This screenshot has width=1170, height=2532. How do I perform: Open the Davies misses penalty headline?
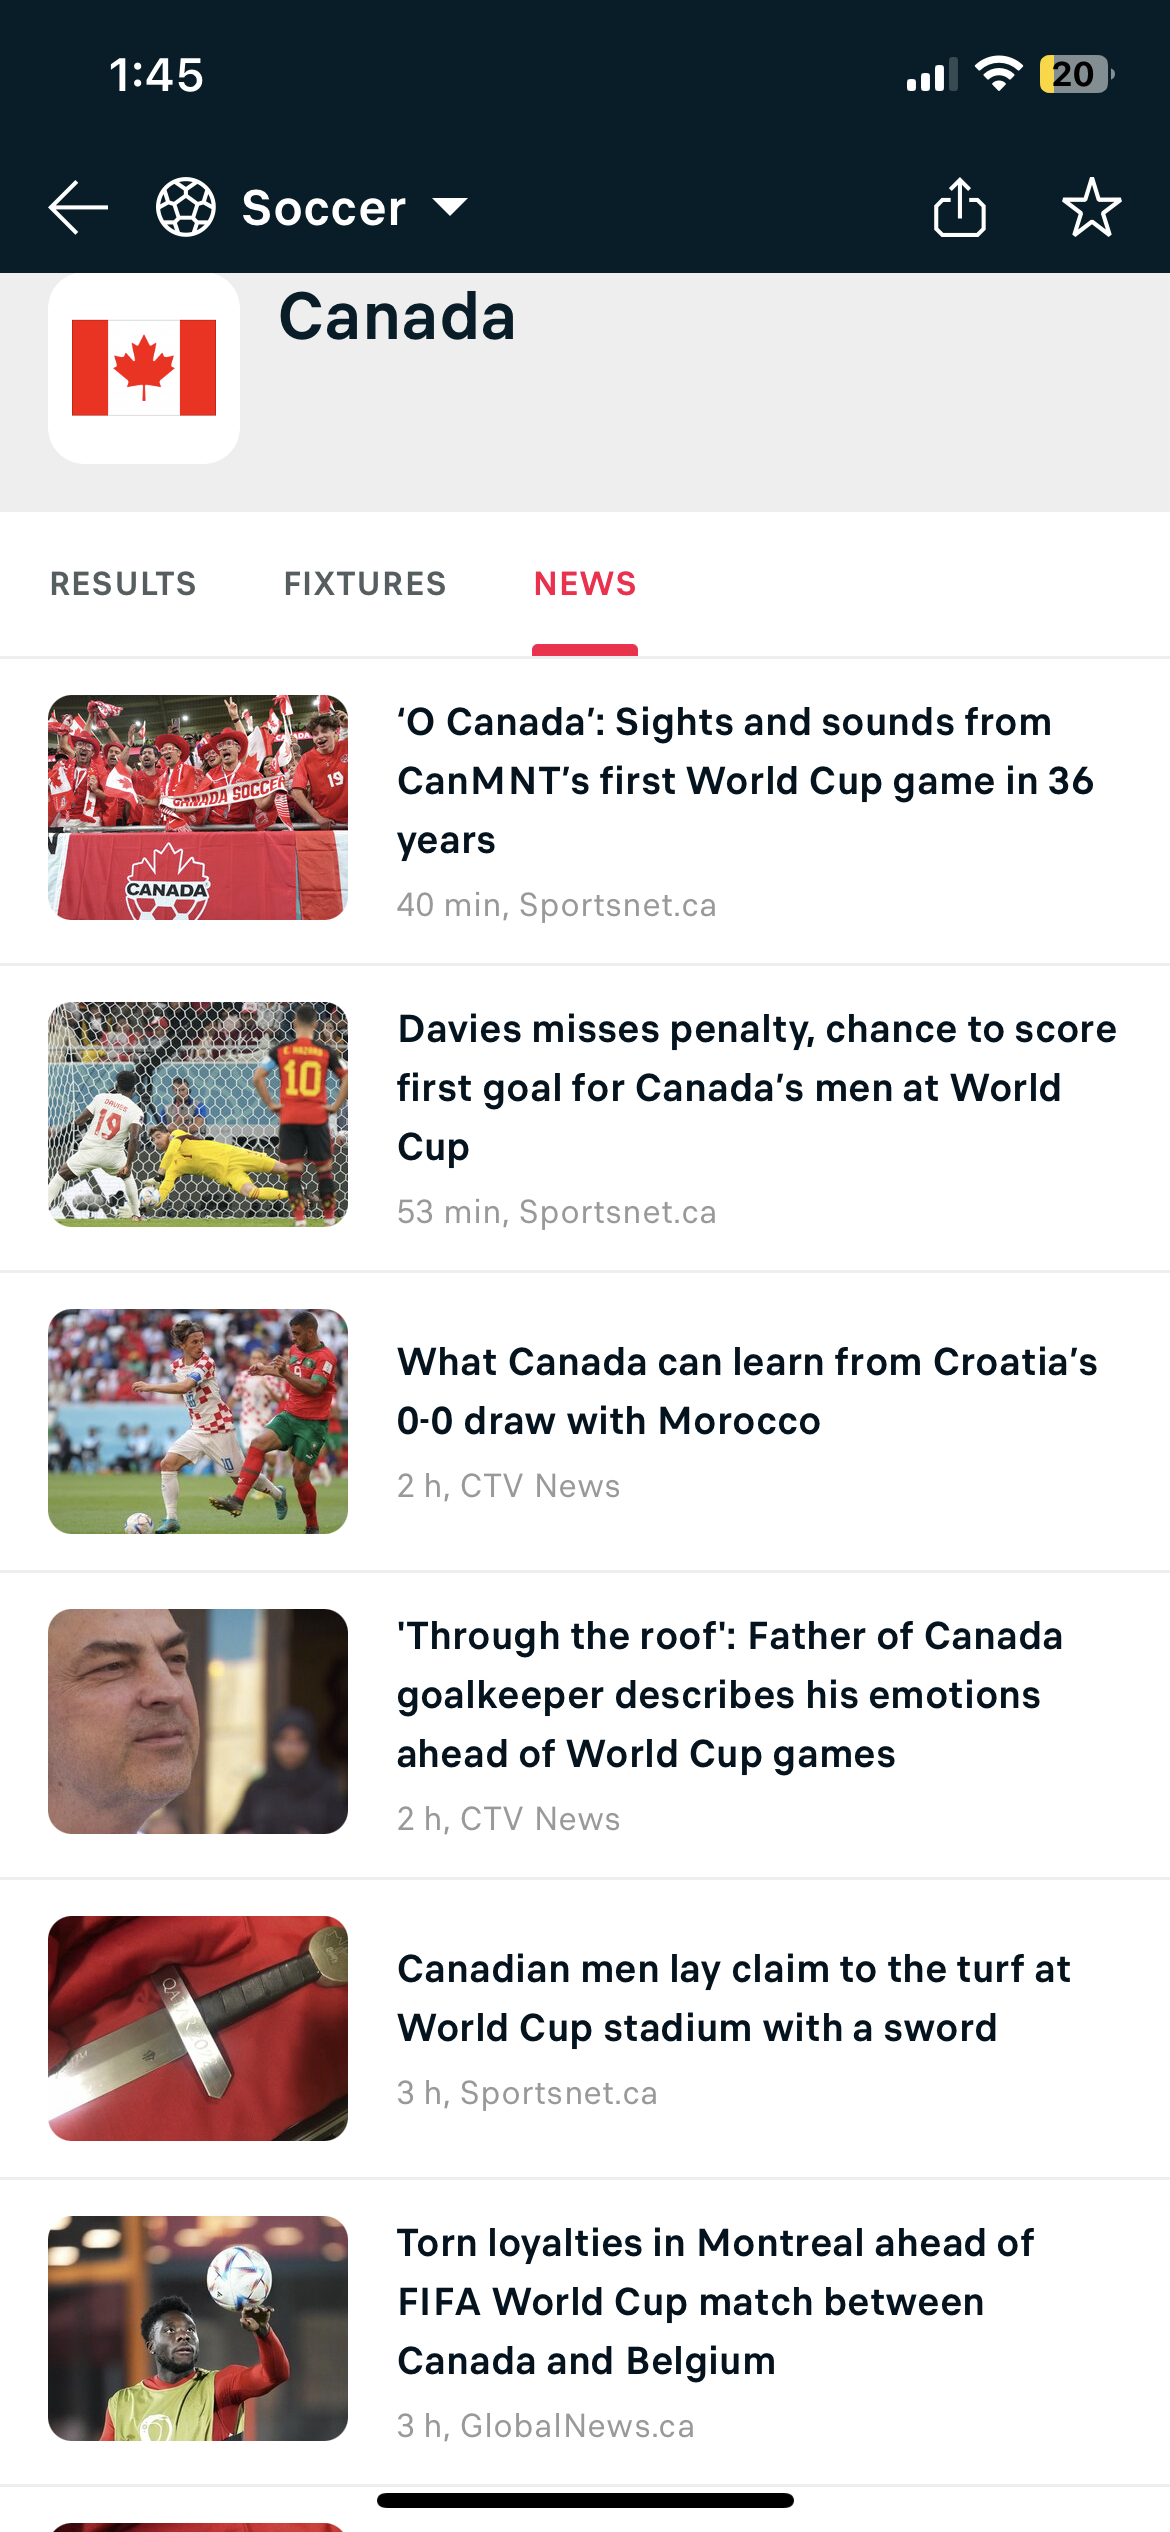tap(756, 1087)
